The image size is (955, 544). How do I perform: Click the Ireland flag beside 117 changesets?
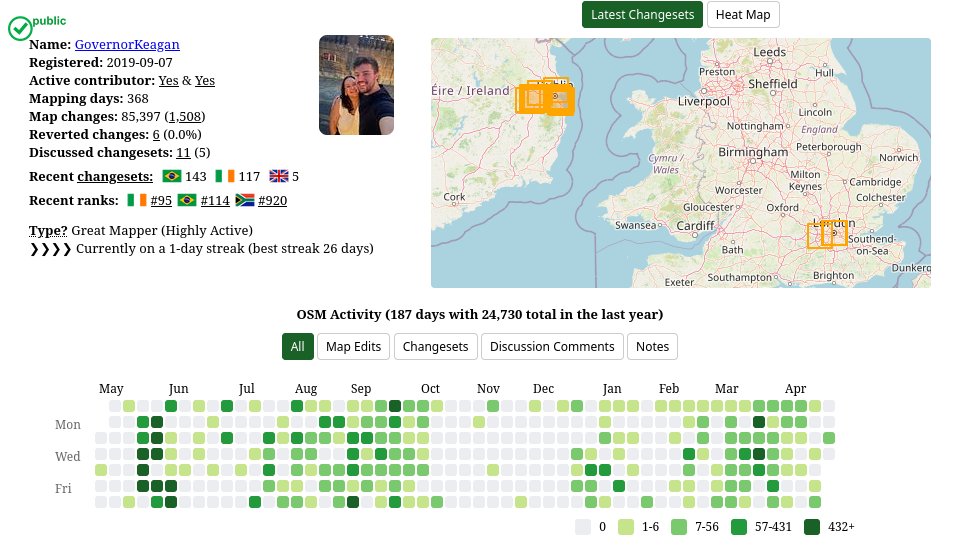(x=225, y=176)
